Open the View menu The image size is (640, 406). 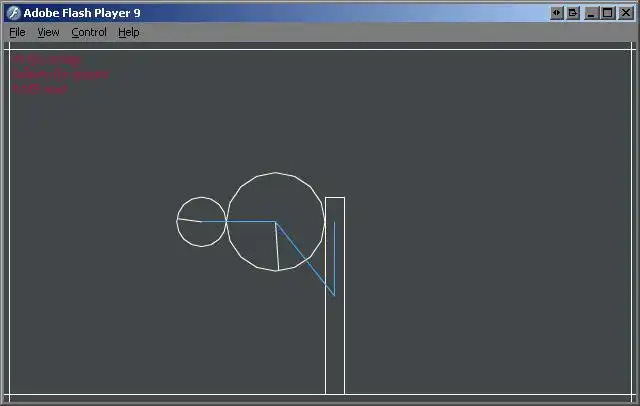click(48, 32)
